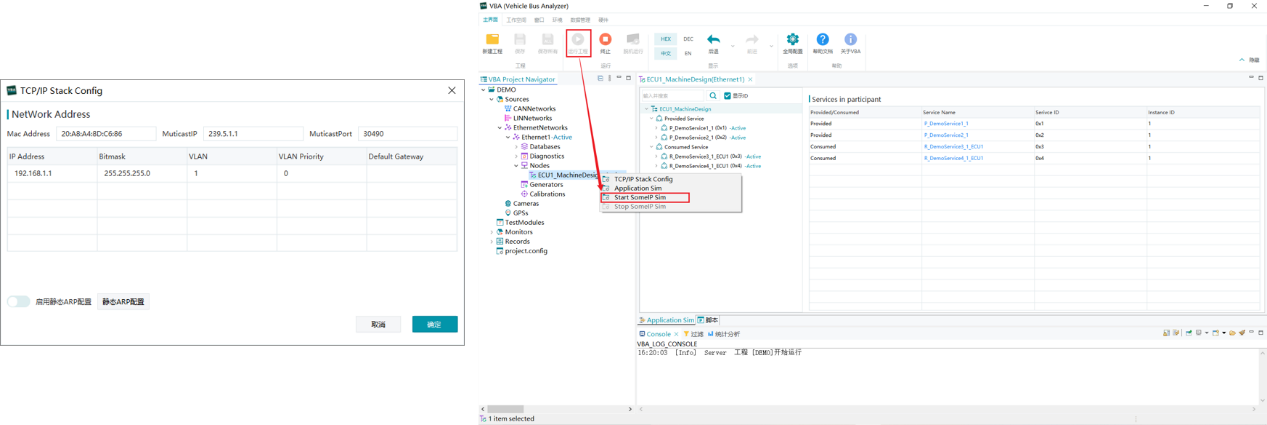1267x425 pixels.
Task: Click the New Project folder icon
Action: tap(492, 40)
